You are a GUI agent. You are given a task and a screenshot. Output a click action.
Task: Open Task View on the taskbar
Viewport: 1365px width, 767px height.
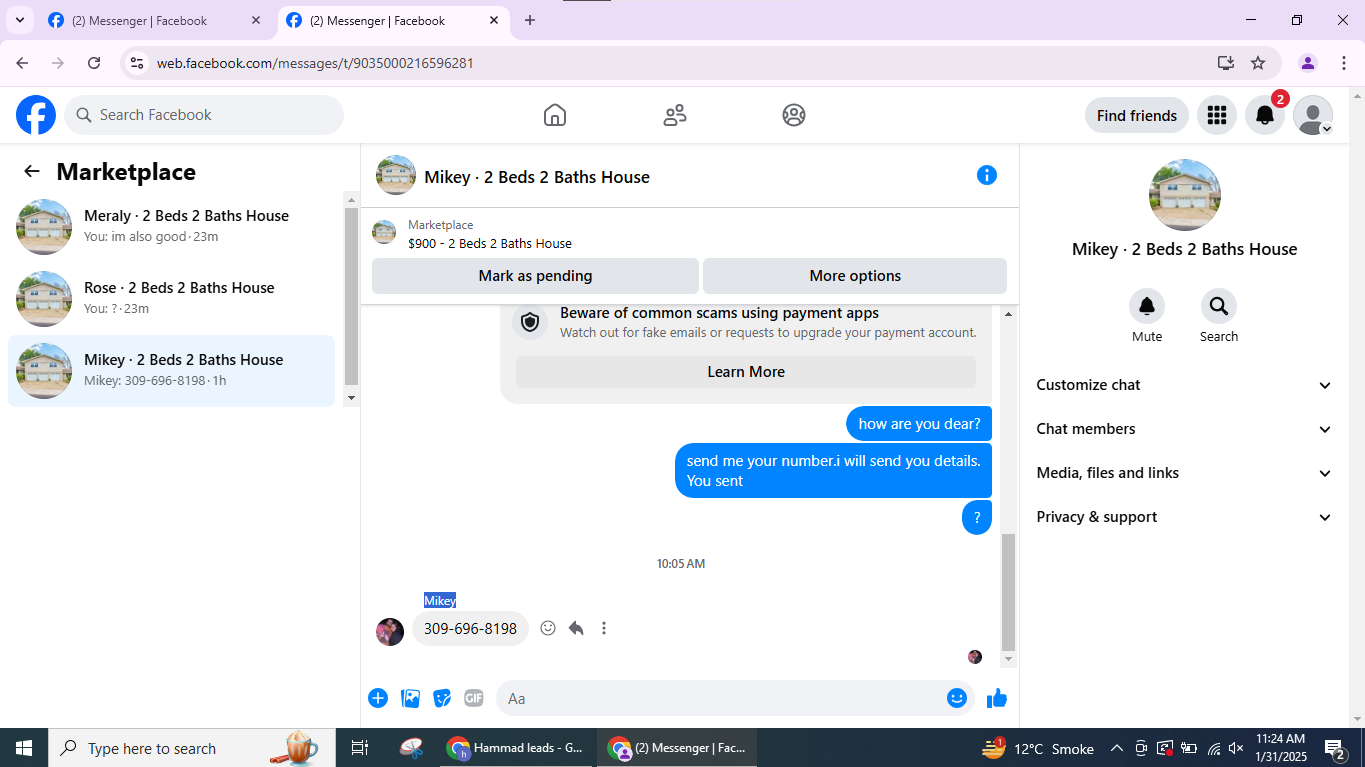pos(360,748)
